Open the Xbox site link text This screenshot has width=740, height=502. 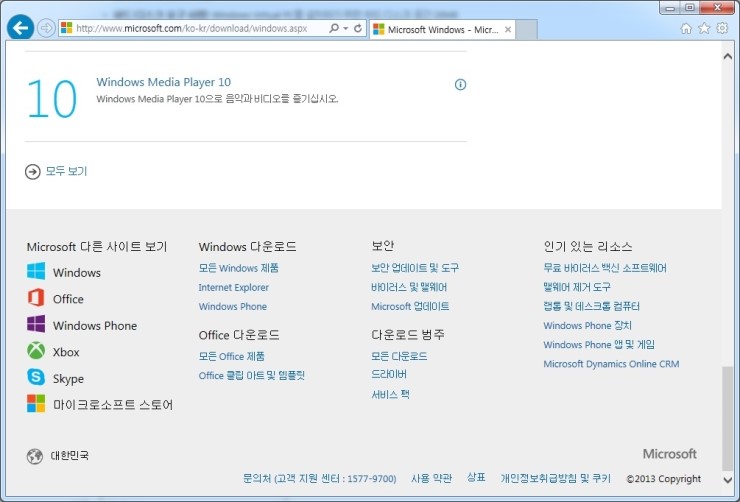[x=66, y=352]
